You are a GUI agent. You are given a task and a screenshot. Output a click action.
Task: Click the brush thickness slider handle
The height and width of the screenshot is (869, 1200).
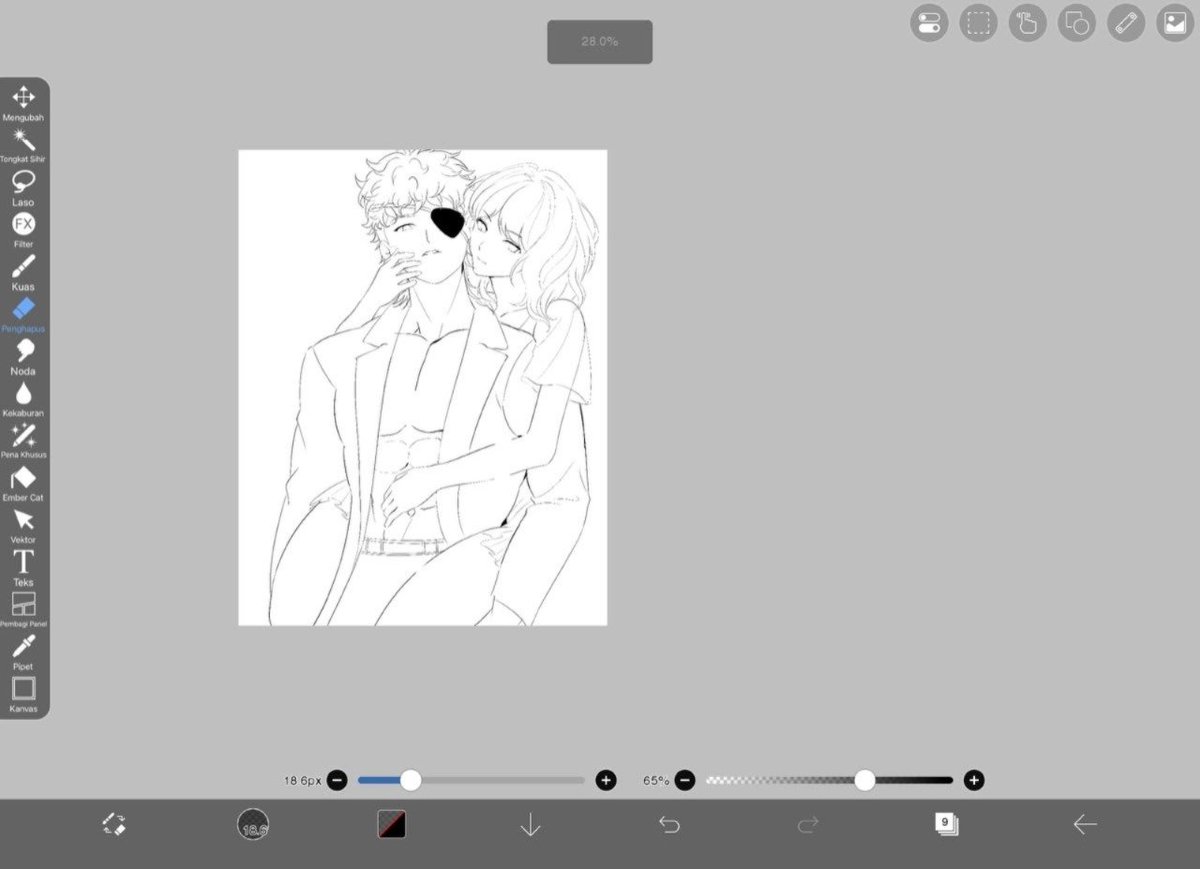coord(410,780)
